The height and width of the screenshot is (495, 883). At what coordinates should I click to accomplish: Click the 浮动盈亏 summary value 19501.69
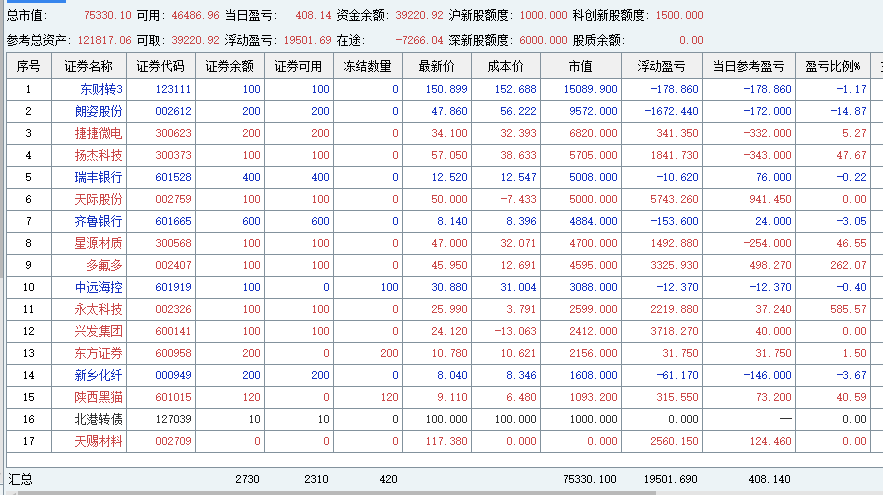coord(307,40)
